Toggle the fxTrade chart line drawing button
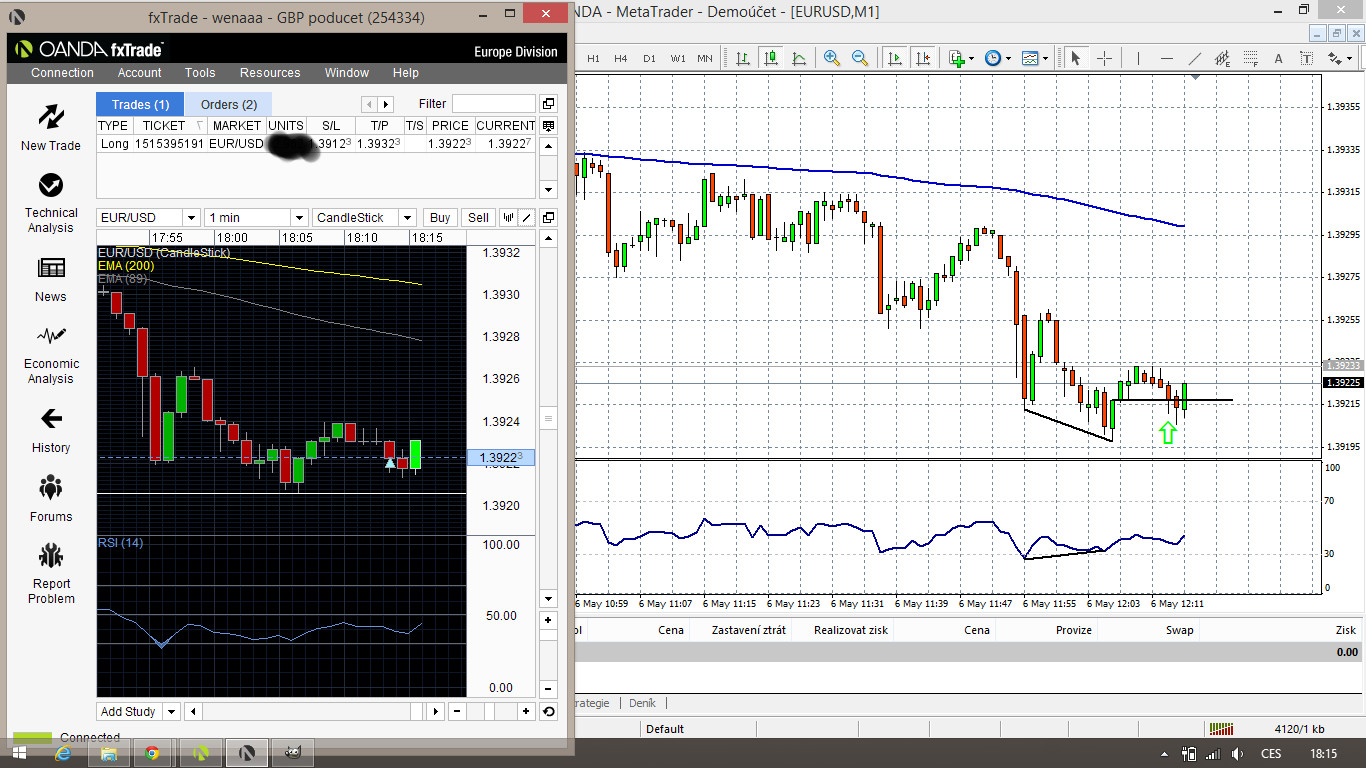The image size is (1366, 768). pyautogui.click(x=526, y=217)
